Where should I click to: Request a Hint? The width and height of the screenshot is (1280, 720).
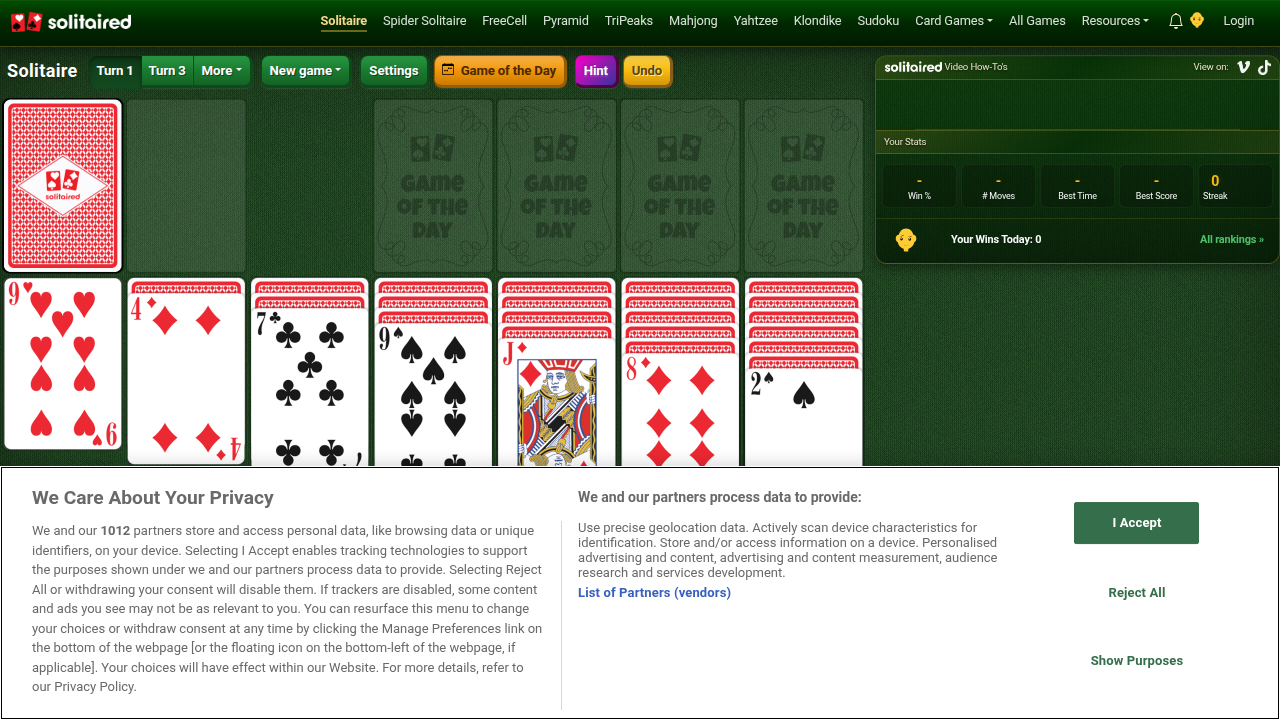(596, 71)
